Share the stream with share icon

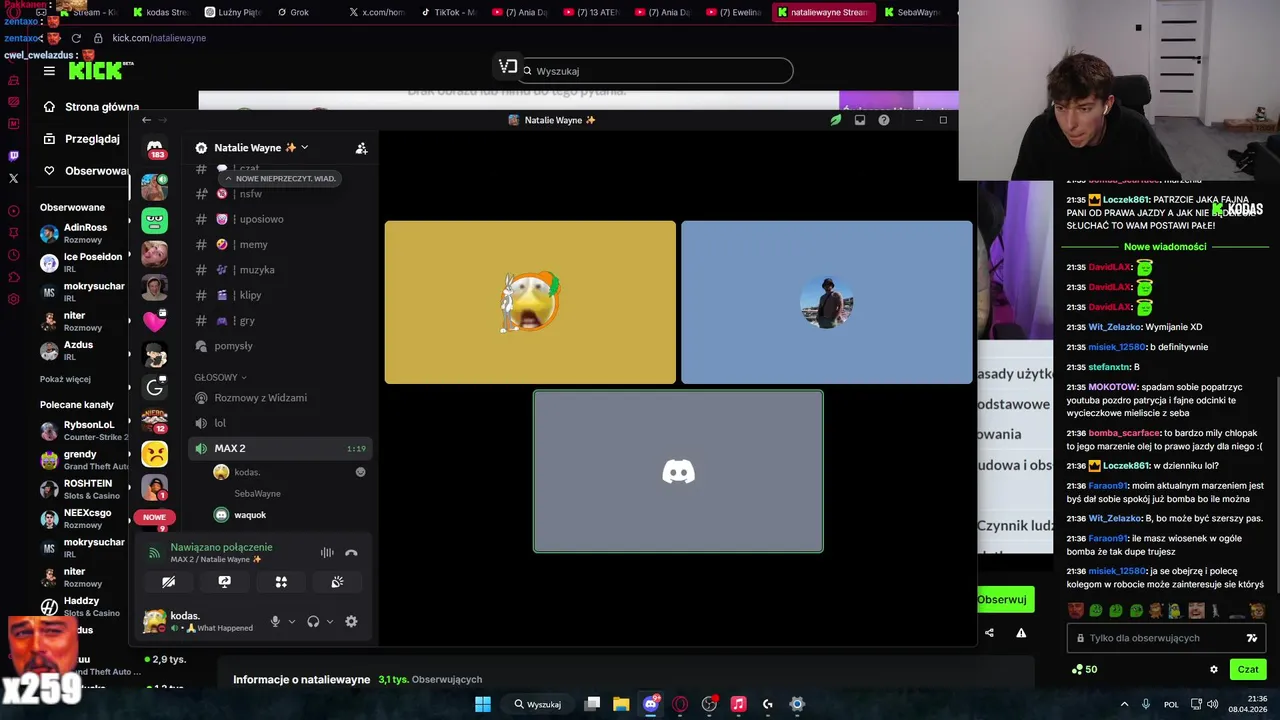(x=989, y=632)
